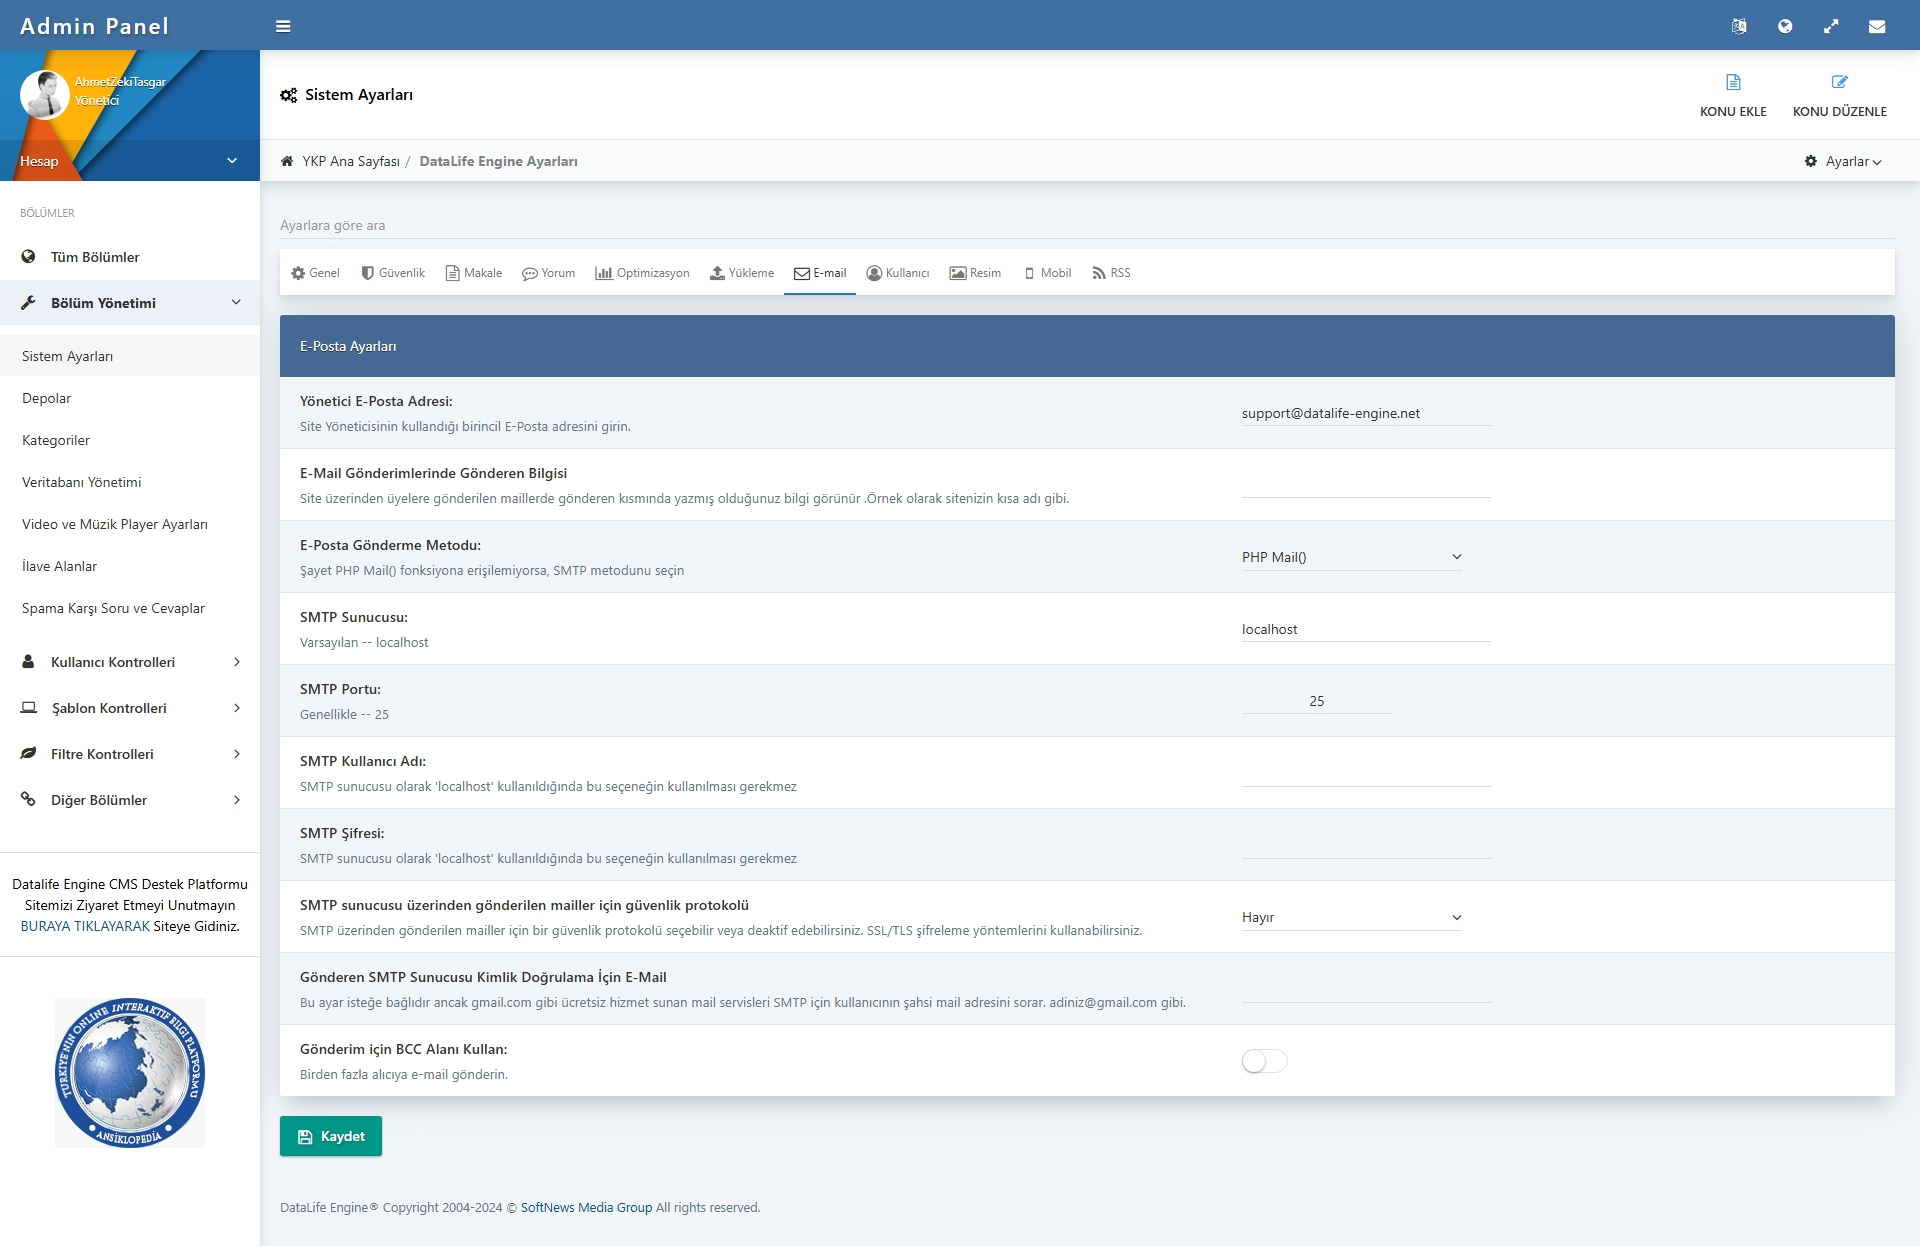Toggle the BCC Alanı Kullan switch
This screenshot has height=1246, width=1920.
(1264, 1061)
